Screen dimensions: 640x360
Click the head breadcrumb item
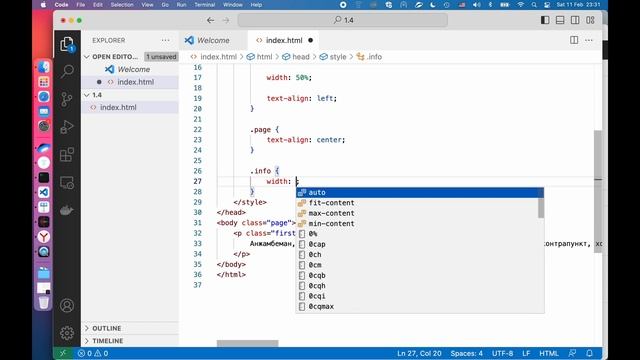point(296,57)
